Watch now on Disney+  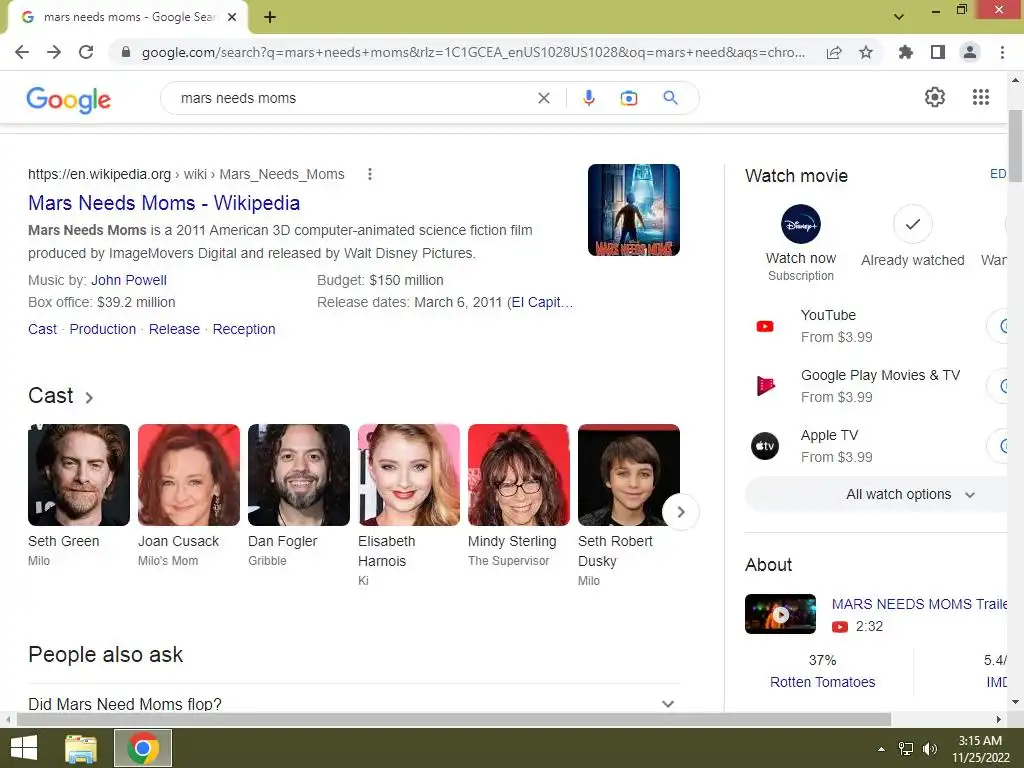click(801, 243)
